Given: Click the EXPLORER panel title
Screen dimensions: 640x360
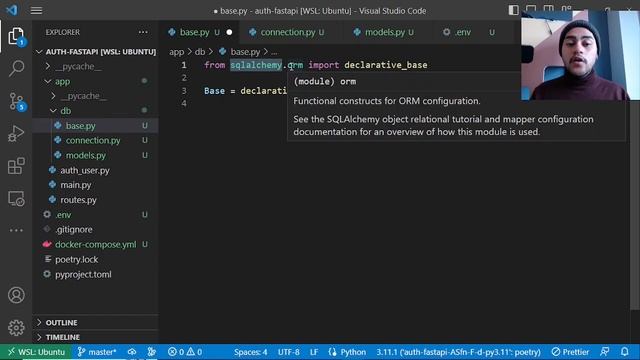Looking at the screenshot, I should pyautogui.click(x=62, y=32).
